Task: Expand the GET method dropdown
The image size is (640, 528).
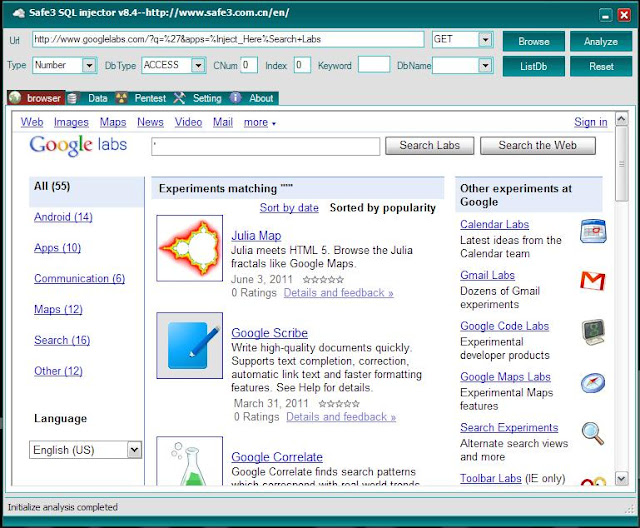Action: [485, 40]
